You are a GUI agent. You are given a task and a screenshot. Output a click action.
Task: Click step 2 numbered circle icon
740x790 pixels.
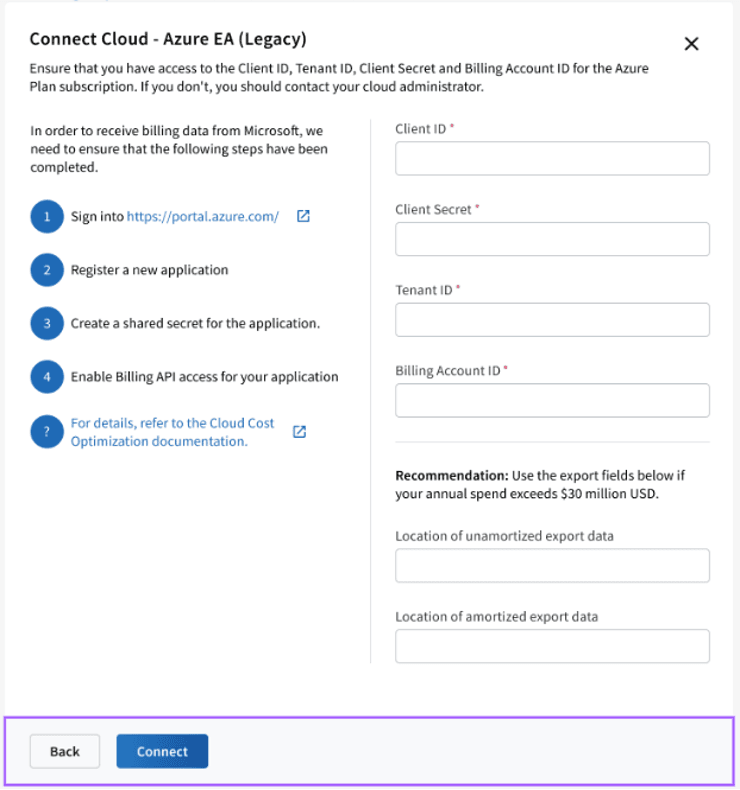47,270
